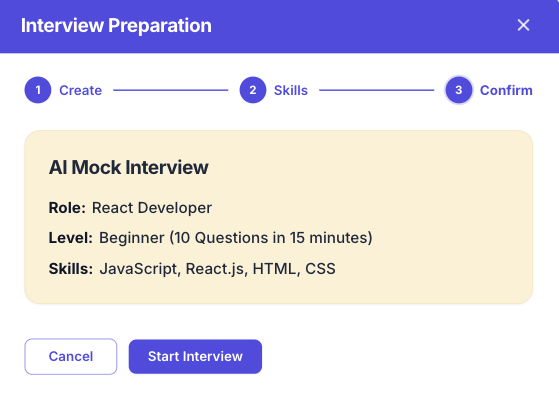Select step 3 circle
The image size is (559, 393).
coord(459,90)
